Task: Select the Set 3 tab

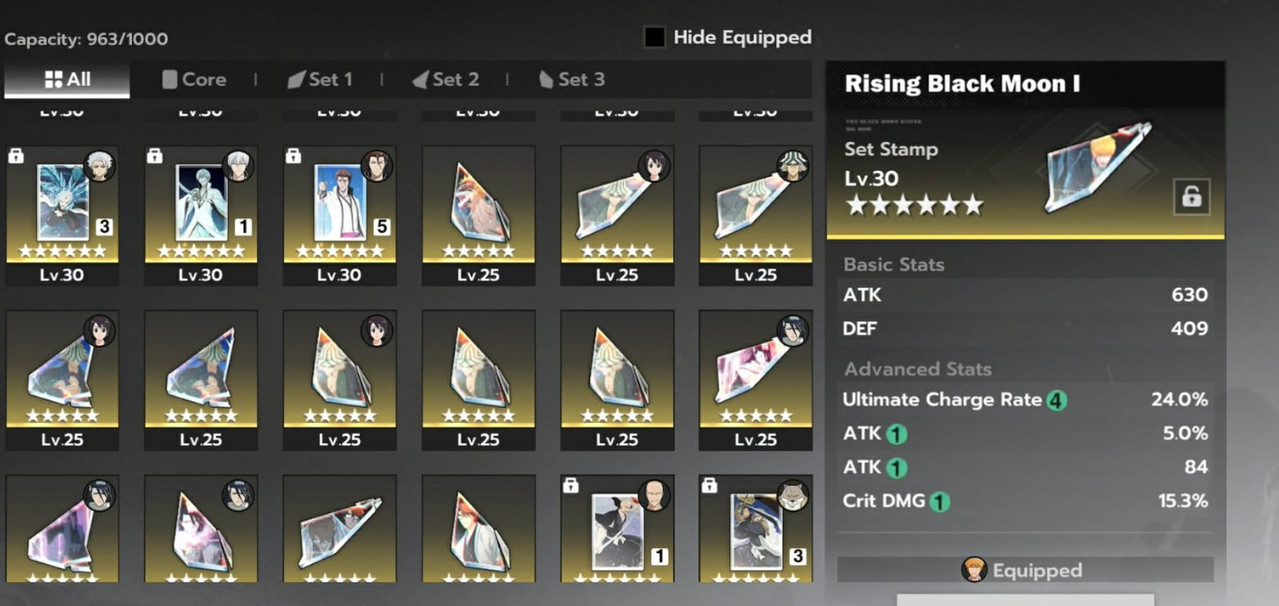Action: point(571,79)
